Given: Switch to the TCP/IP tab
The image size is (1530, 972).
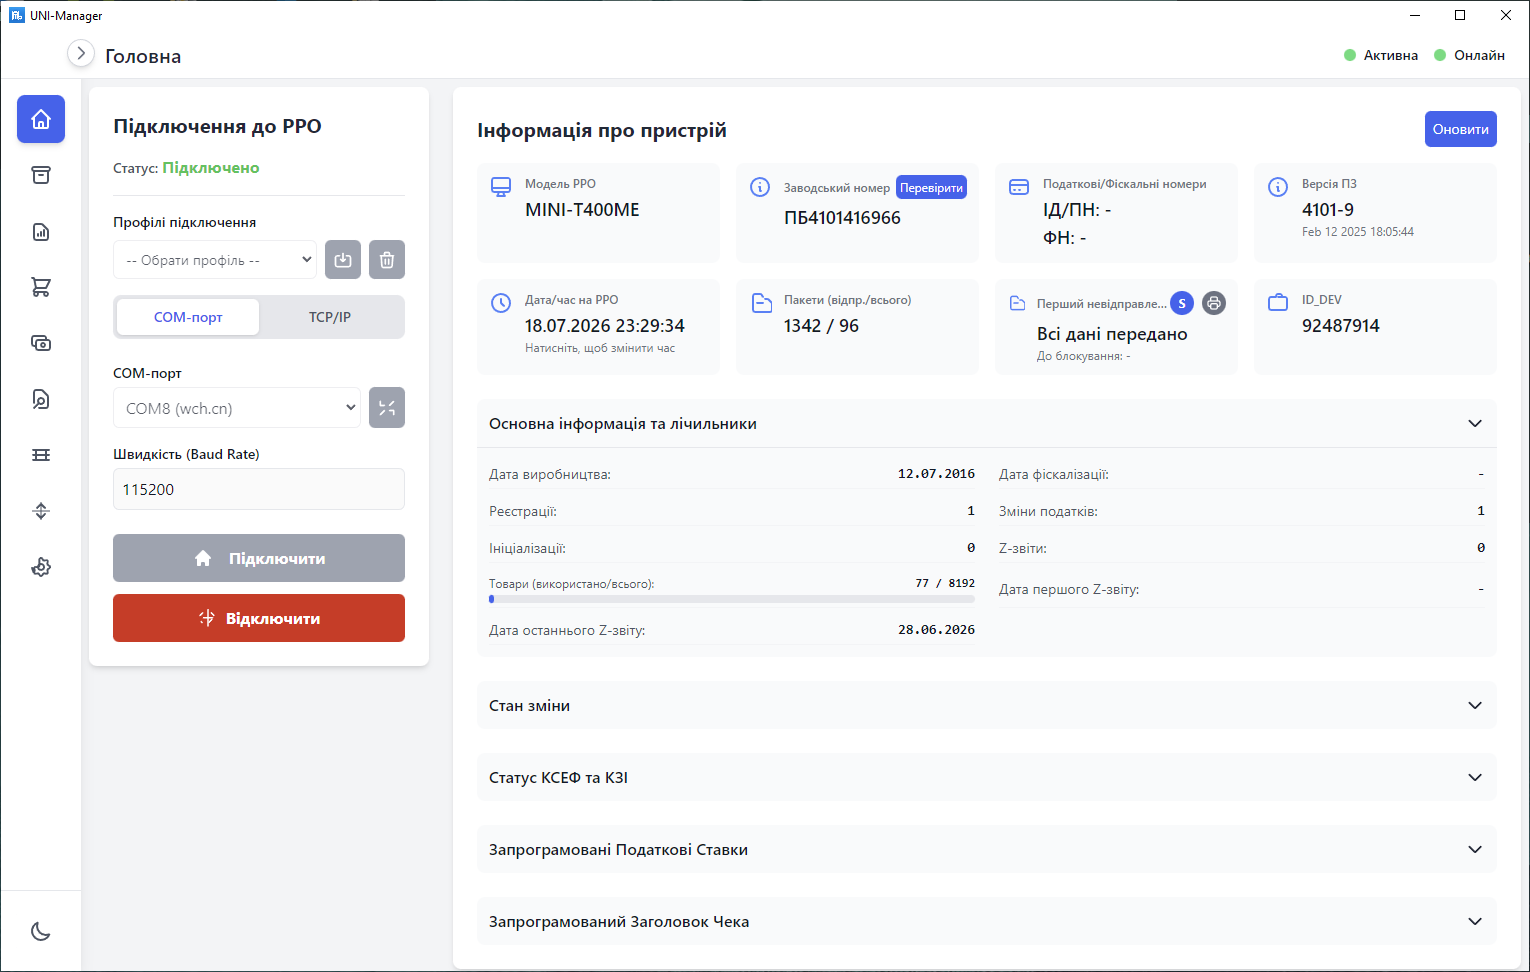Looking at the screenshot, I should 330,317.
